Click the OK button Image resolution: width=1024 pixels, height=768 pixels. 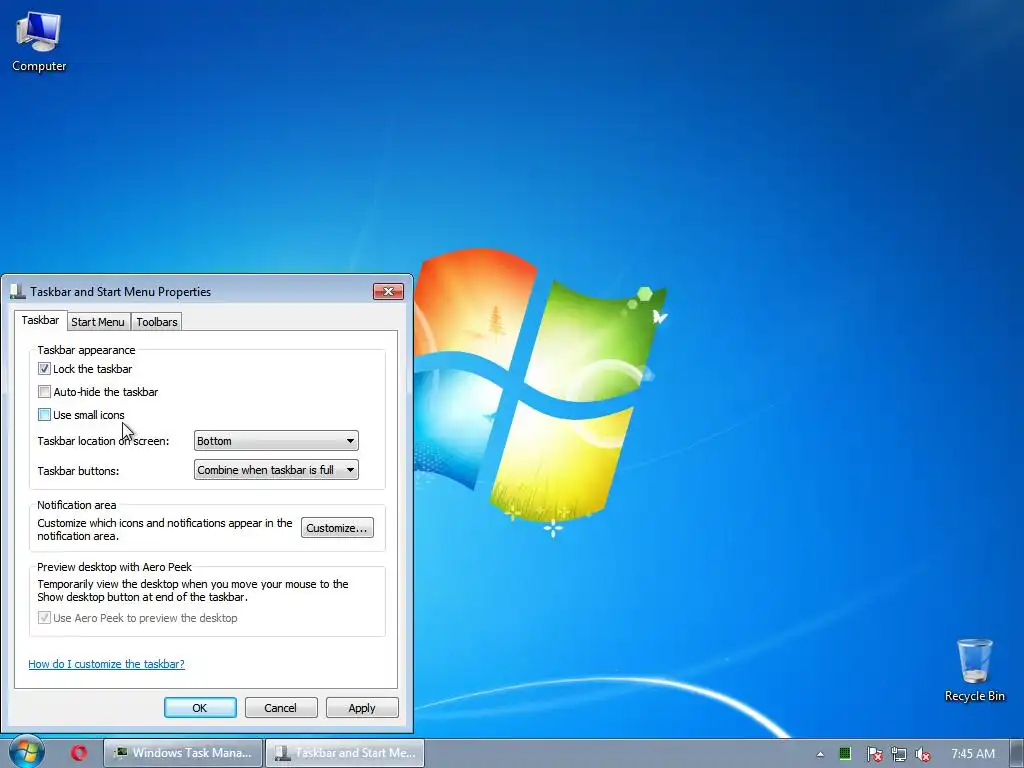click(x=200, y=708)
